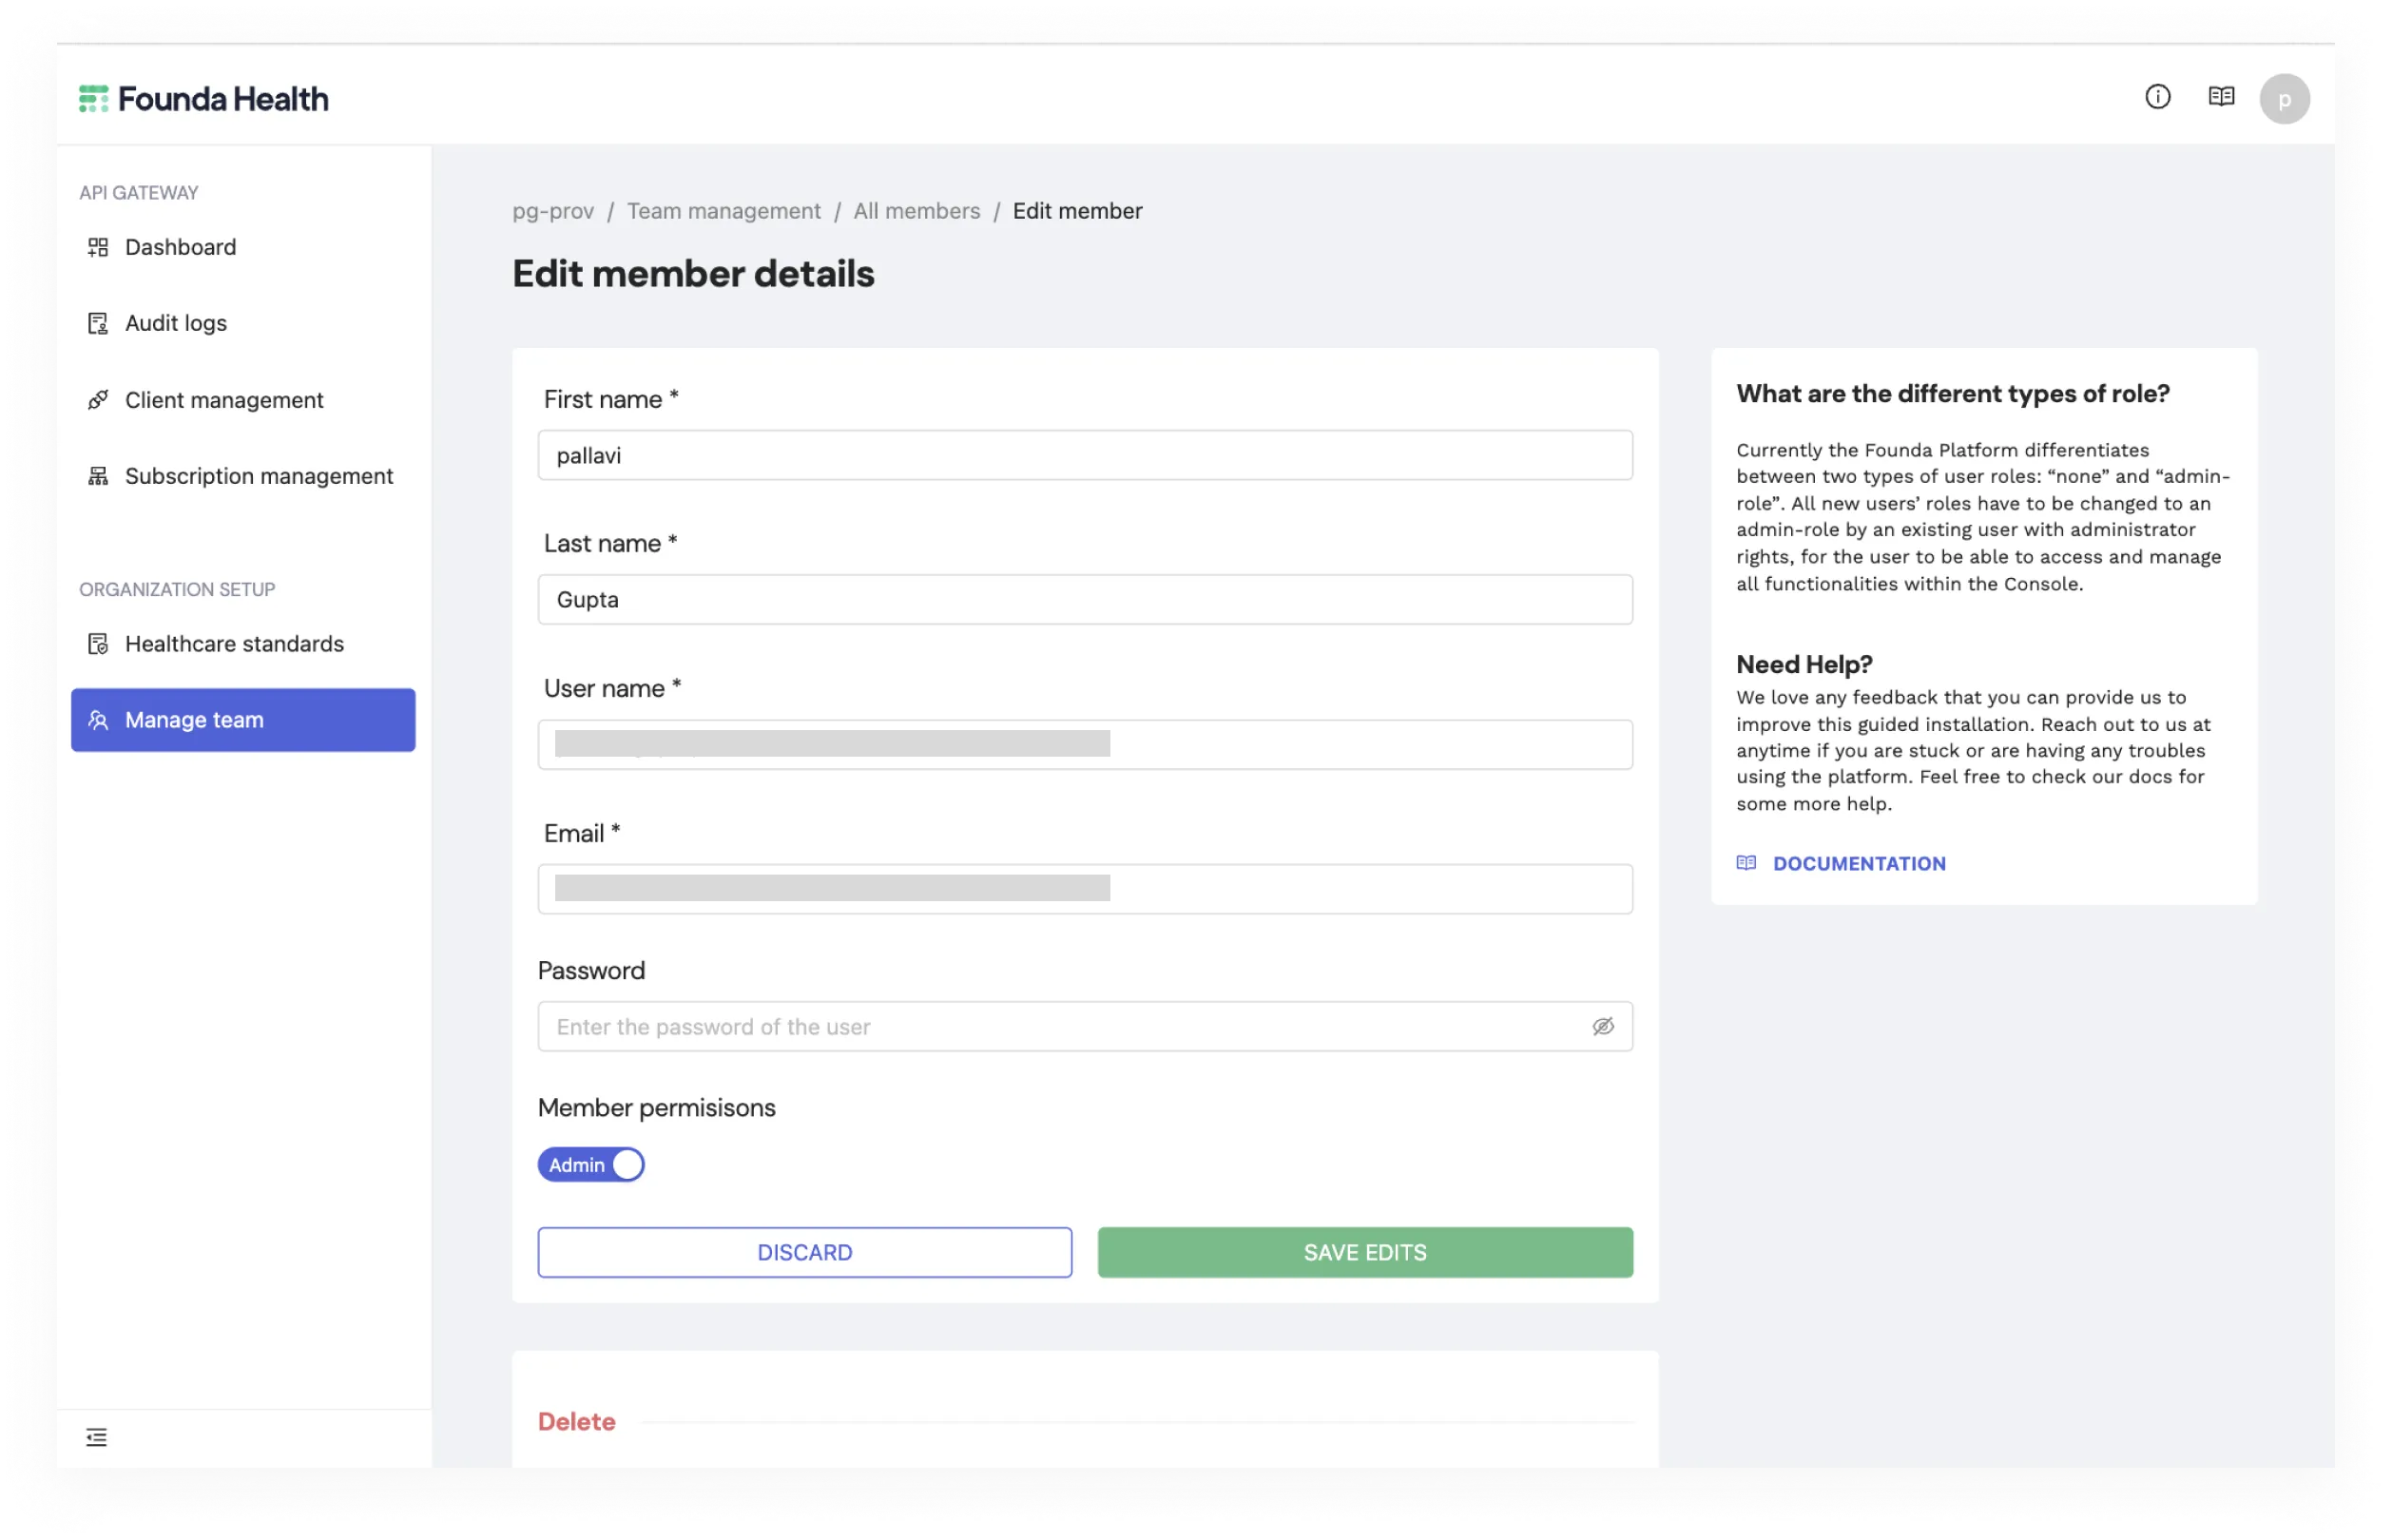This screenshot has height=1540, width=2392.
Task: Collapse the sidebar using the bottom icon
Action: point(96,1437)
